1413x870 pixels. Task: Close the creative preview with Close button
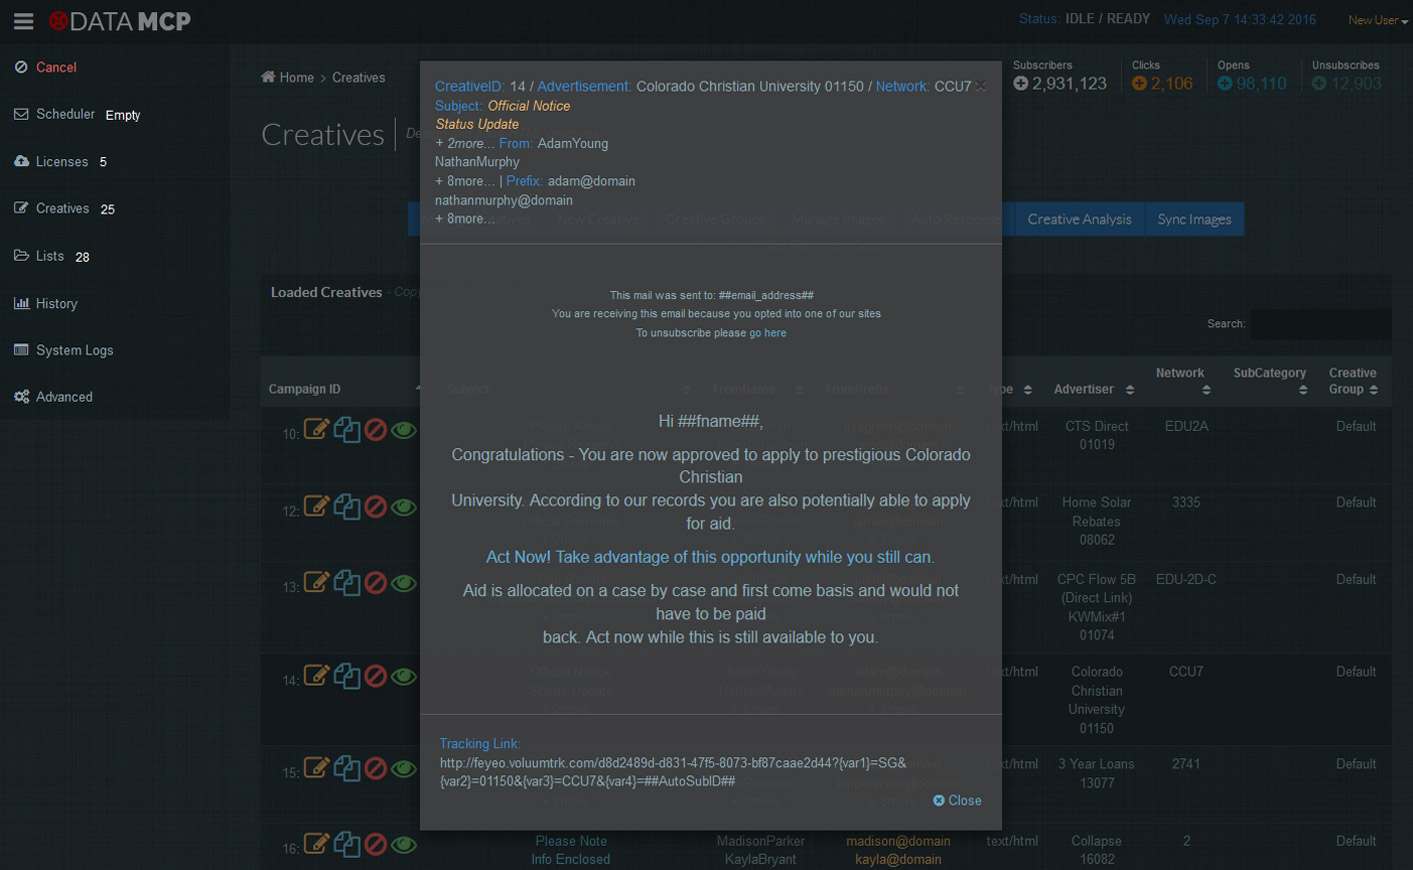click(x=957, y=801)
